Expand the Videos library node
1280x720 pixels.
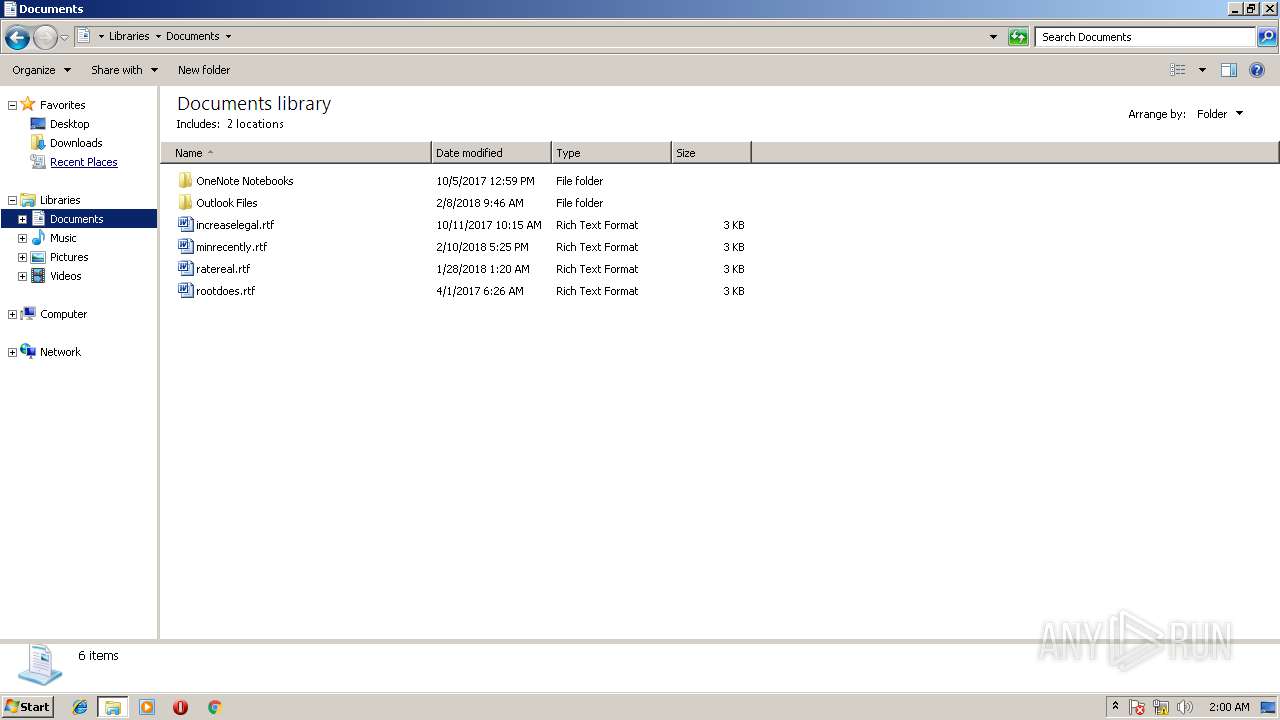click(x=22, y=276)
